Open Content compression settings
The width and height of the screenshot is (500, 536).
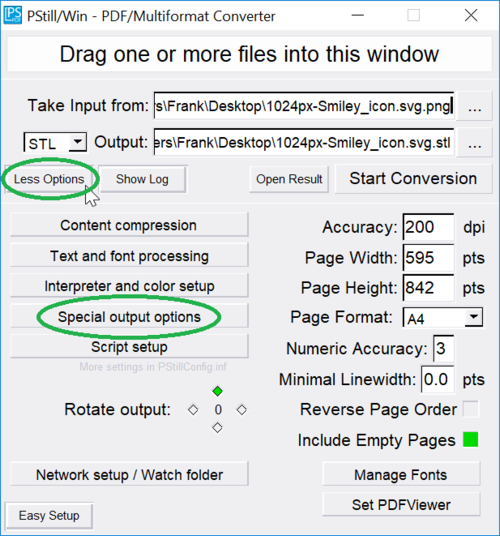pos(129,225)
